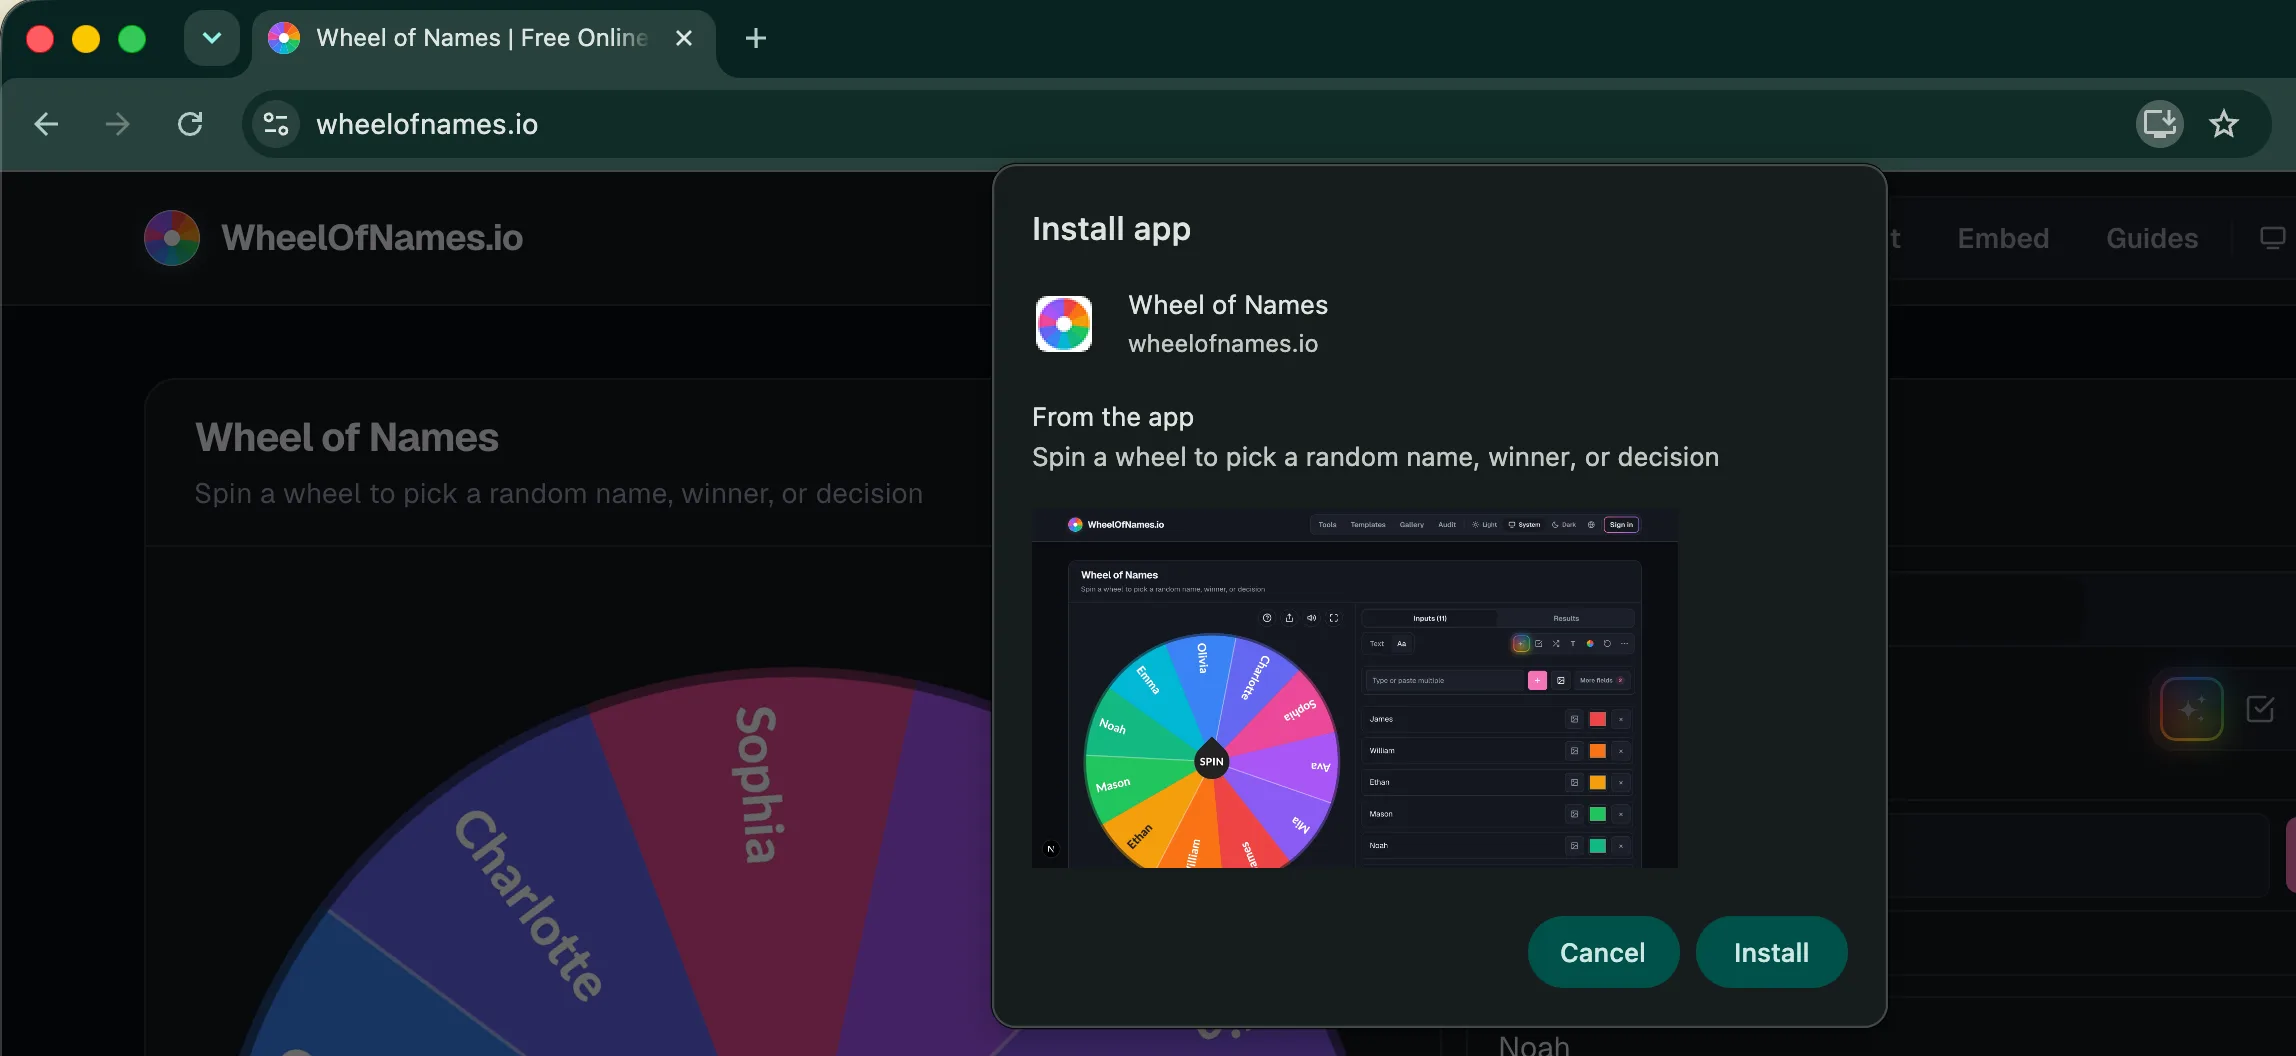Click the Install button in dialog
Screen dimensions: 2296x1056
tap(1771, 952)
